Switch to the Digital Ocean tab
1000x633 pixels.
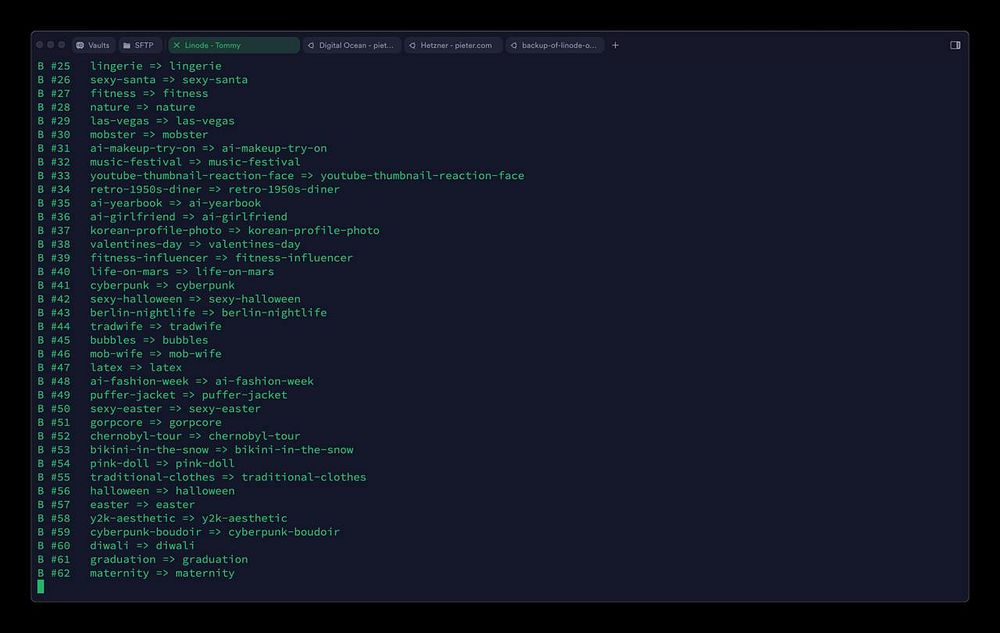[x=351, y=45]
